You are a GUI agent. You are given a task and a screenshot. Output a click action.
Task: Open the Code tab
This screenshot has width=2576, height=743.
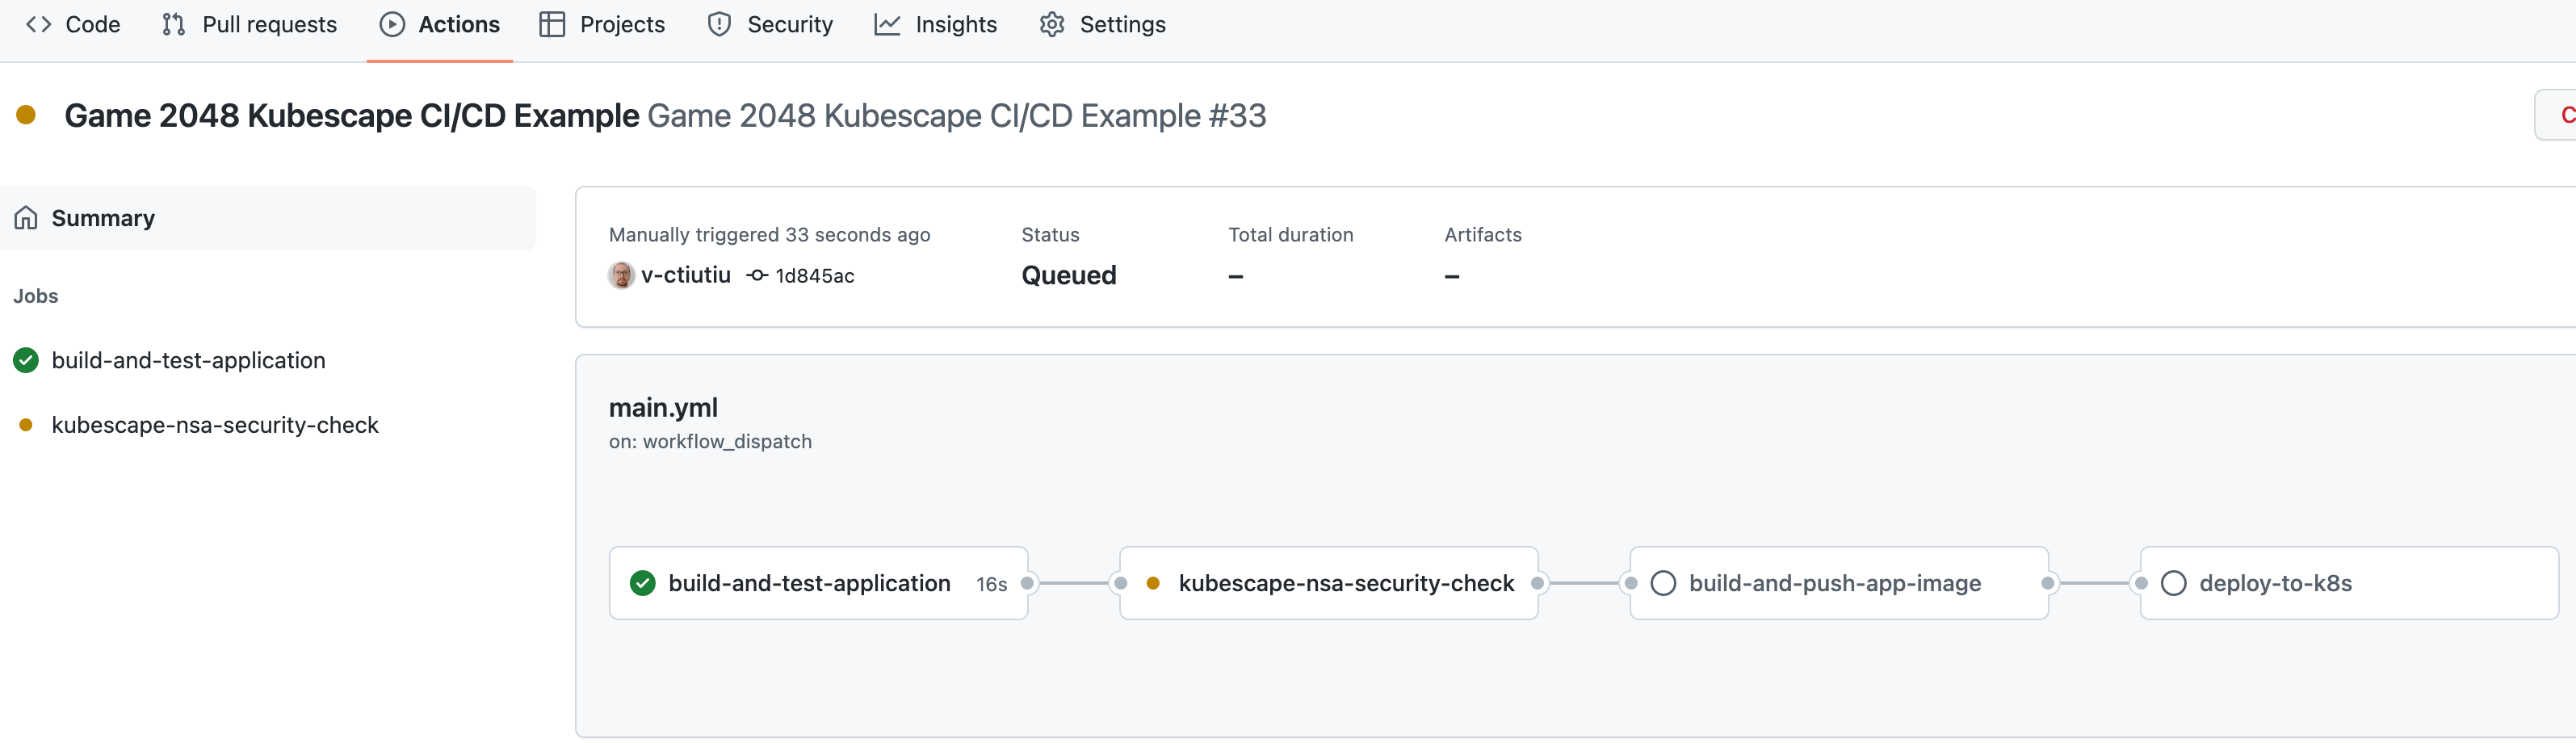(73, 25)
